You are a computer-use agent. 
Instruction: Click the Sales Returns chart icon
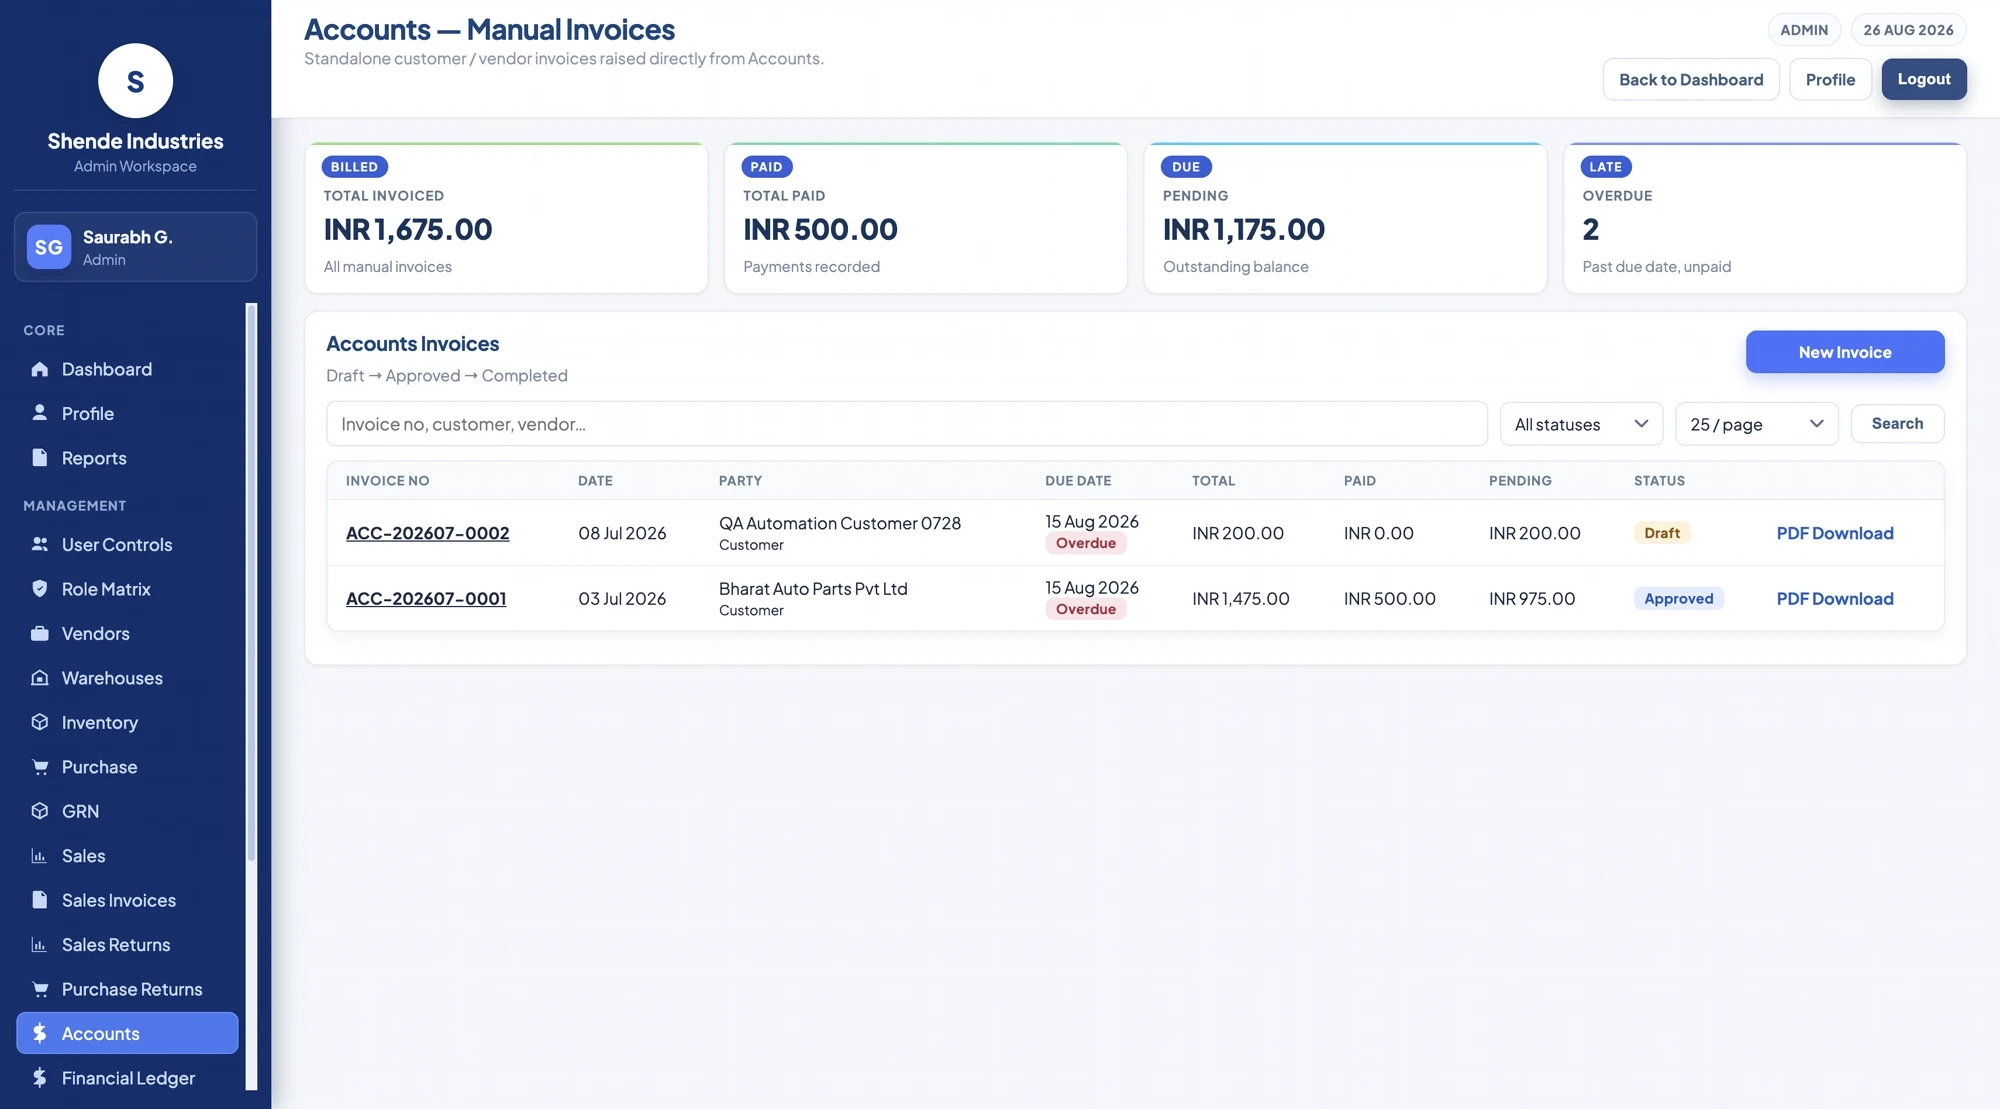[40, 945]
